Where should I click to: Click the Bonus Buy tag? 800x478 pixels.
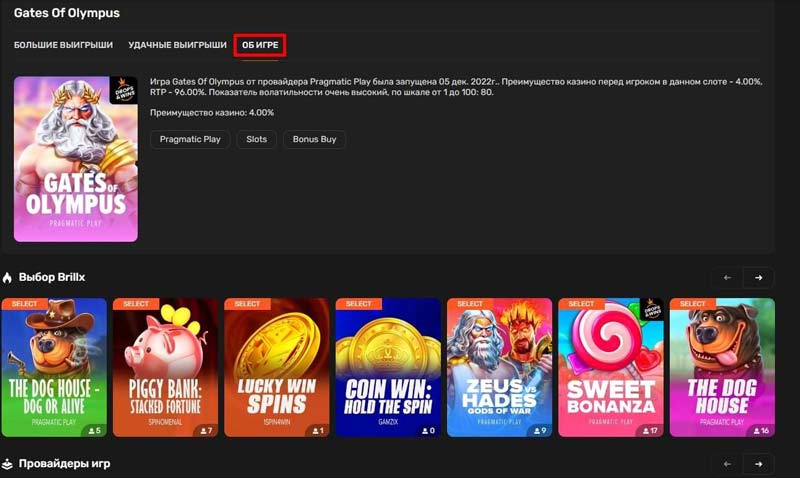(314, 139)
